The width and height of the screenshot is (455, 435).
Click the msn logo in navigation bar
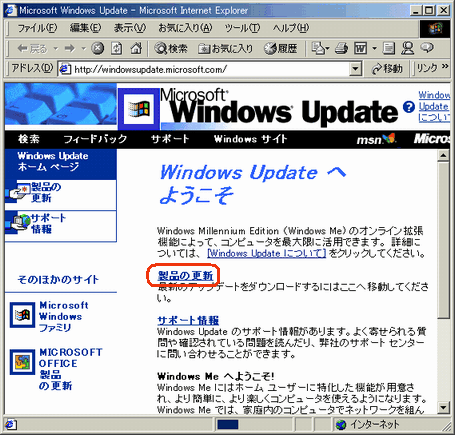(x=376, y=139)
